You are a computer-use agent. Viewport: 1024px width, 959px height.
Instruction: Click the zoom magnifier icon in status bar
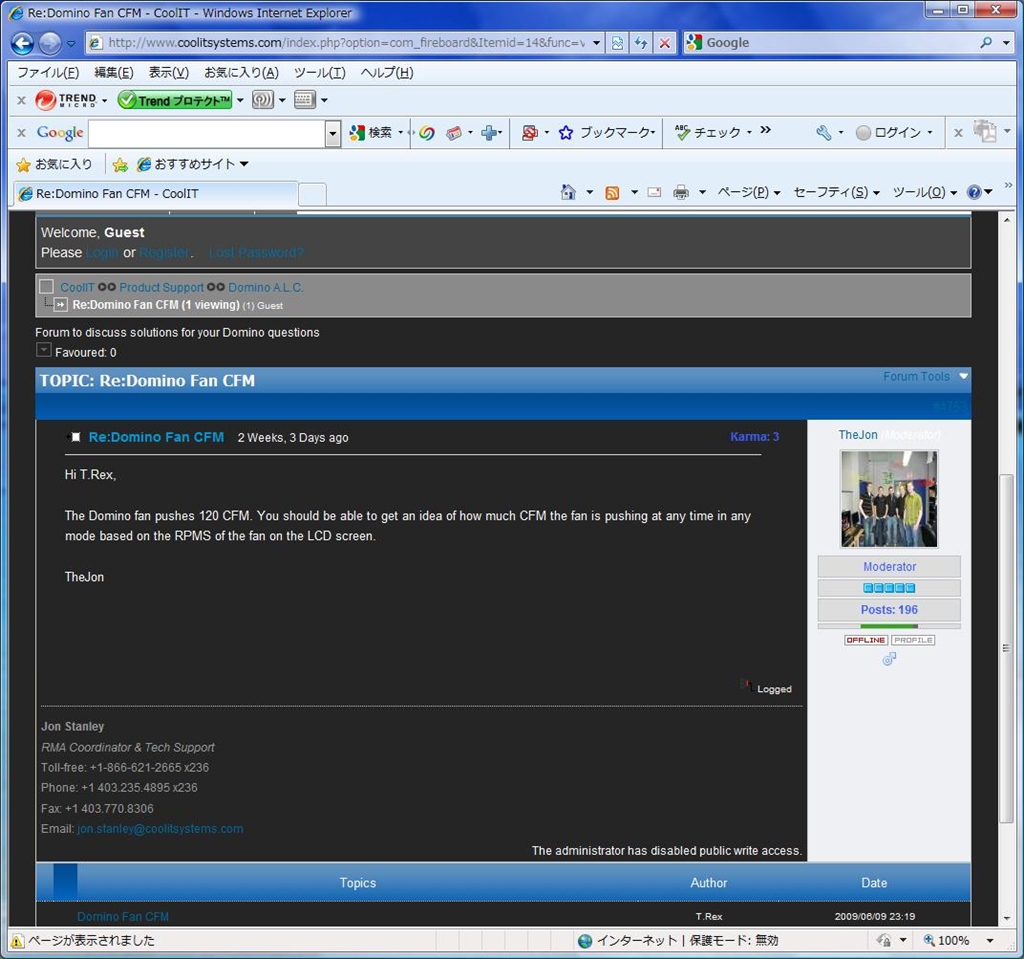[929, 940]
